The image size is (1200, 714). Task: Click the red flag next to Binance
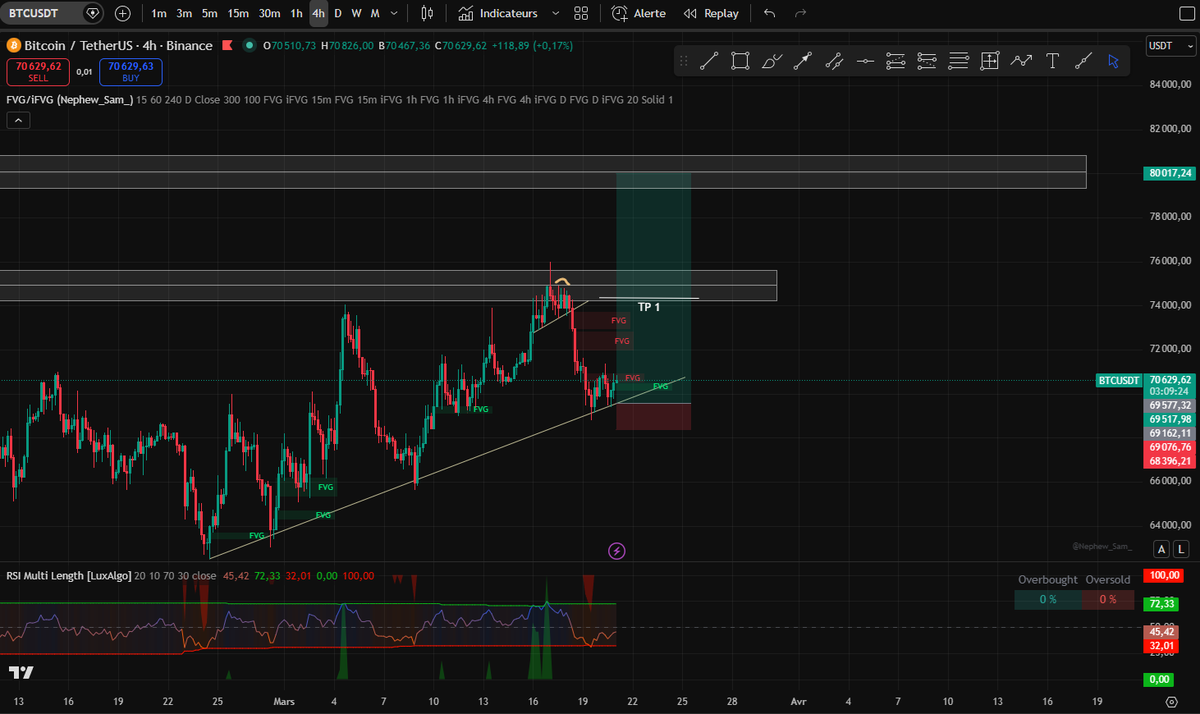tap(228, 46)
